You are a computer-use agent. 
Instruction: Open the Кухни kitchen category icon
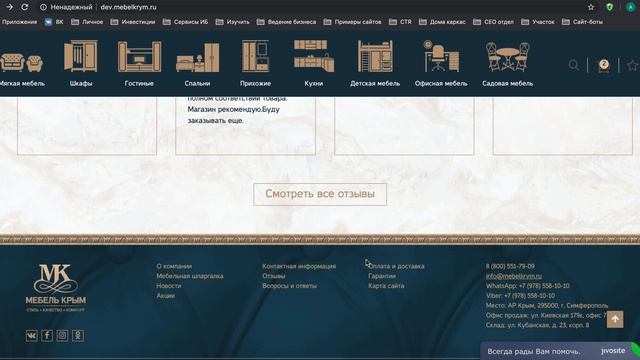[313, 56]
